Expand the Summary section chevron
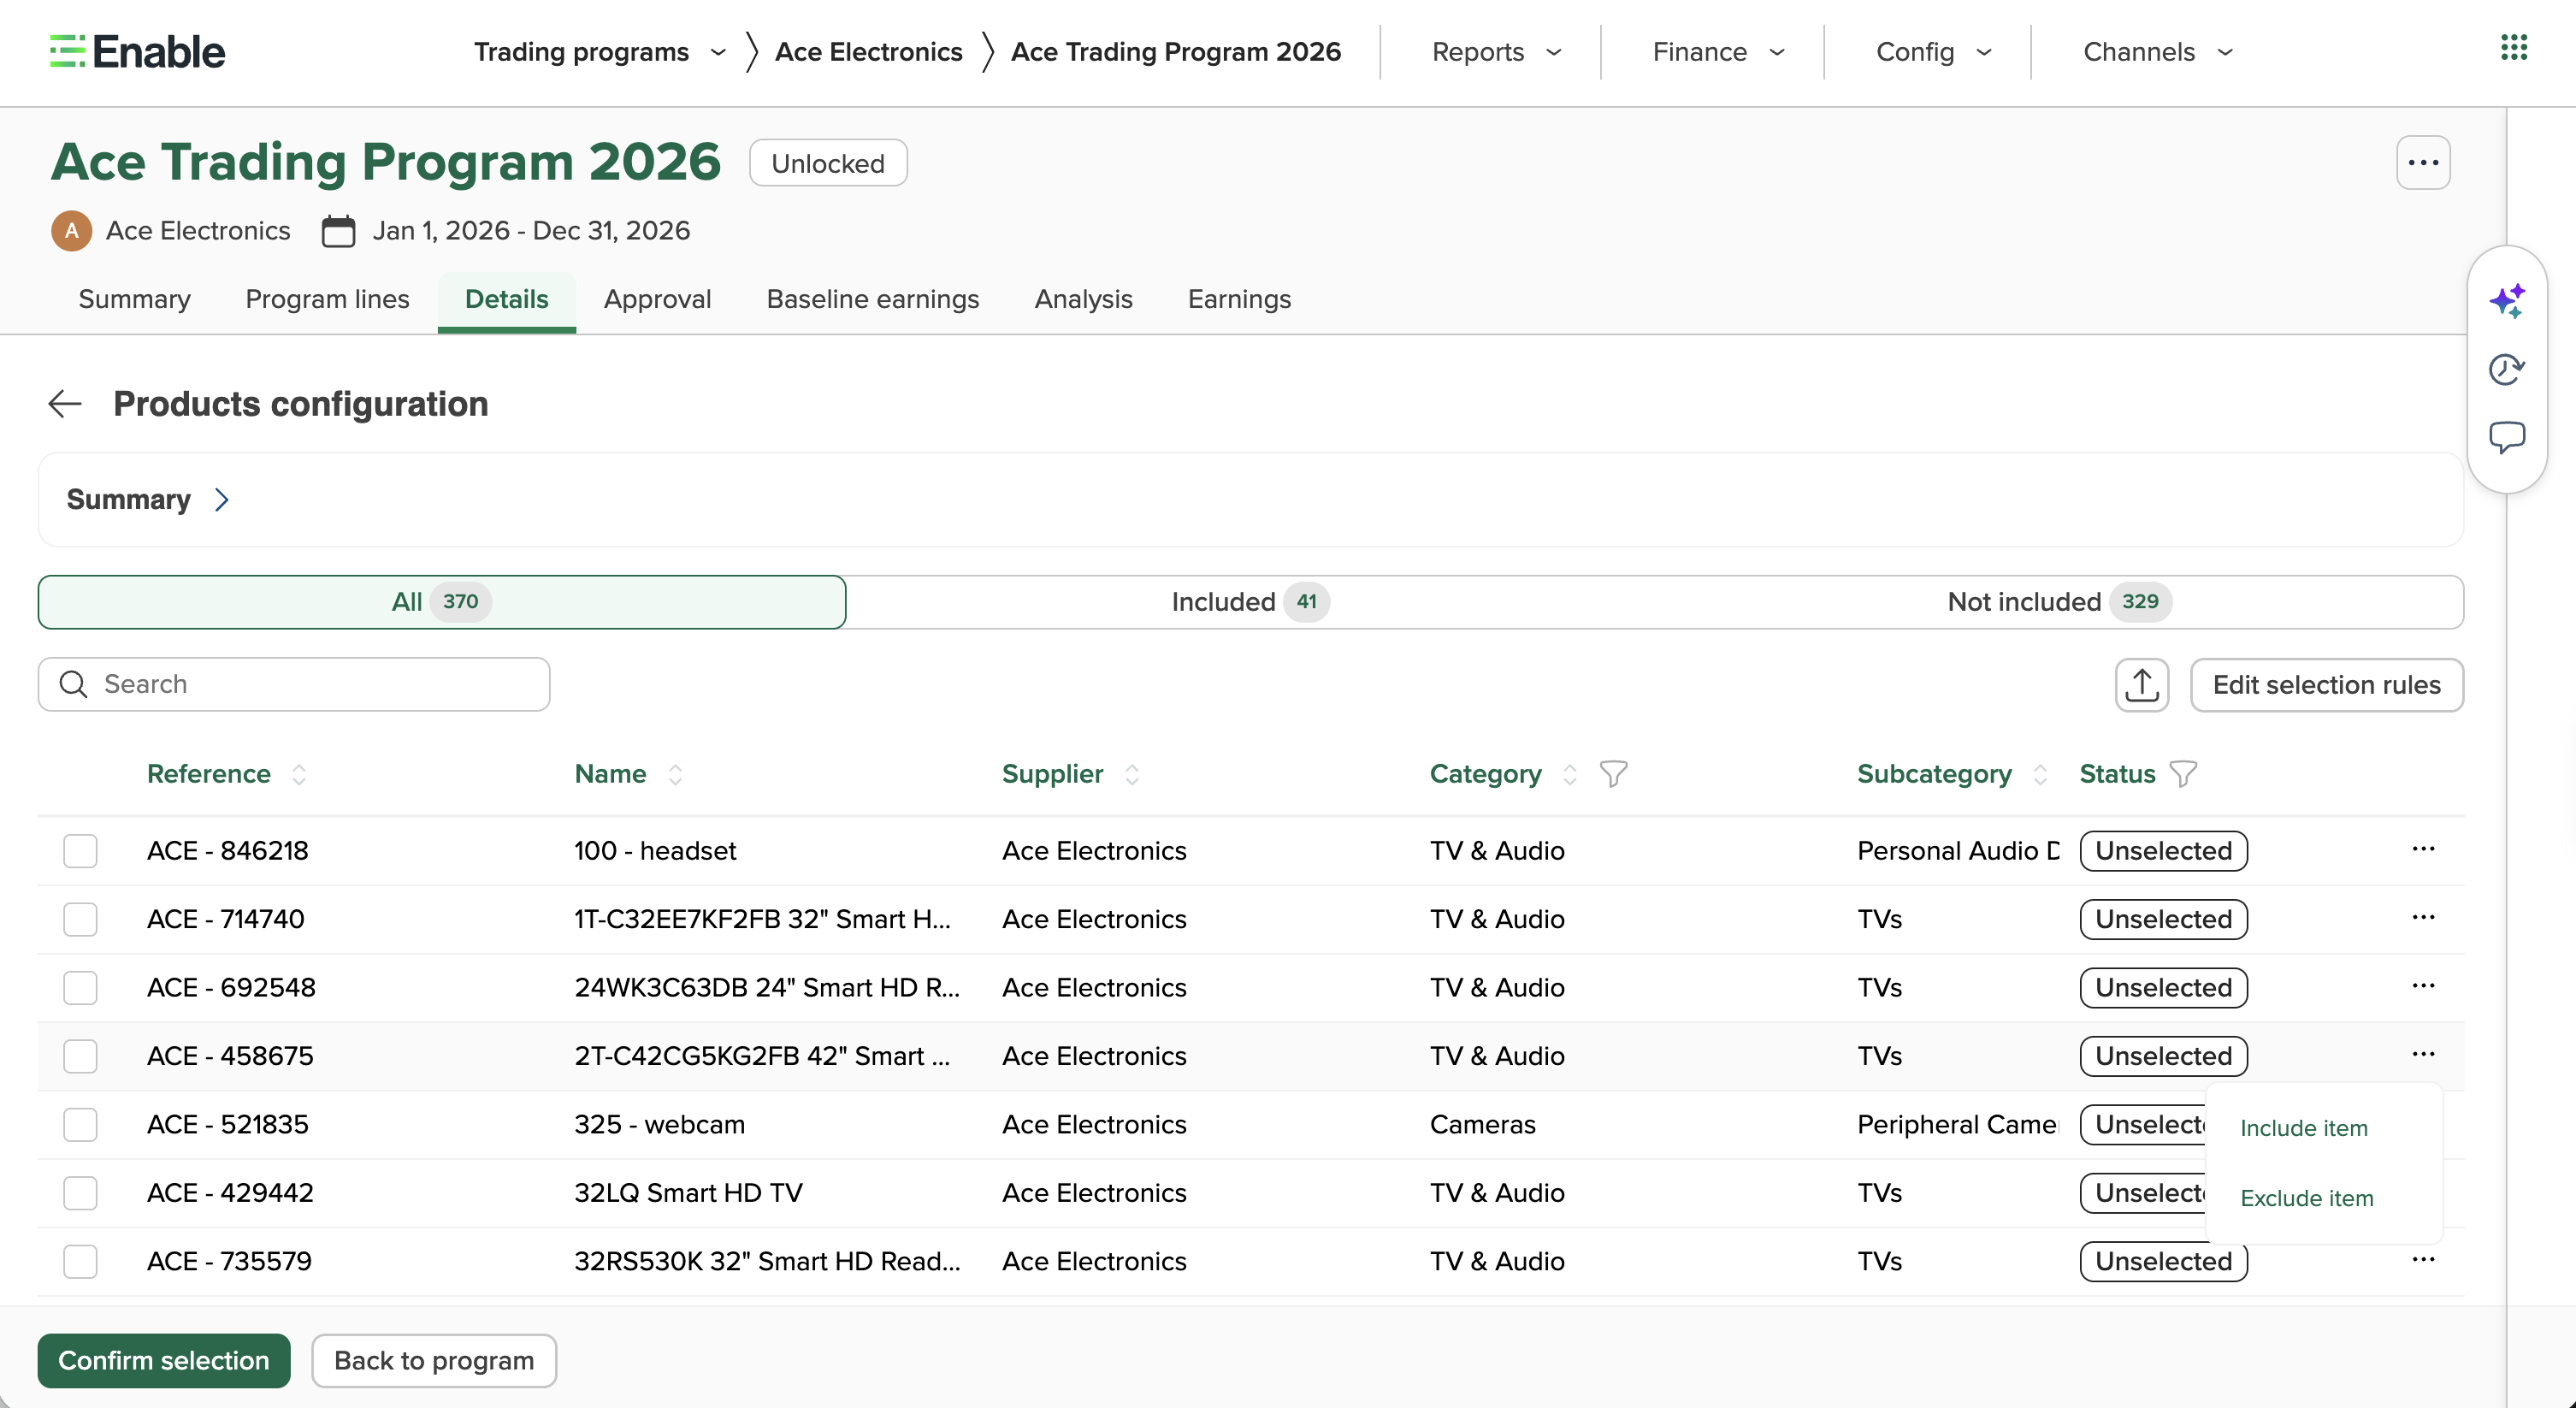The height and width of the screenshot is (1408, 2576). click(x=222, y=500)
